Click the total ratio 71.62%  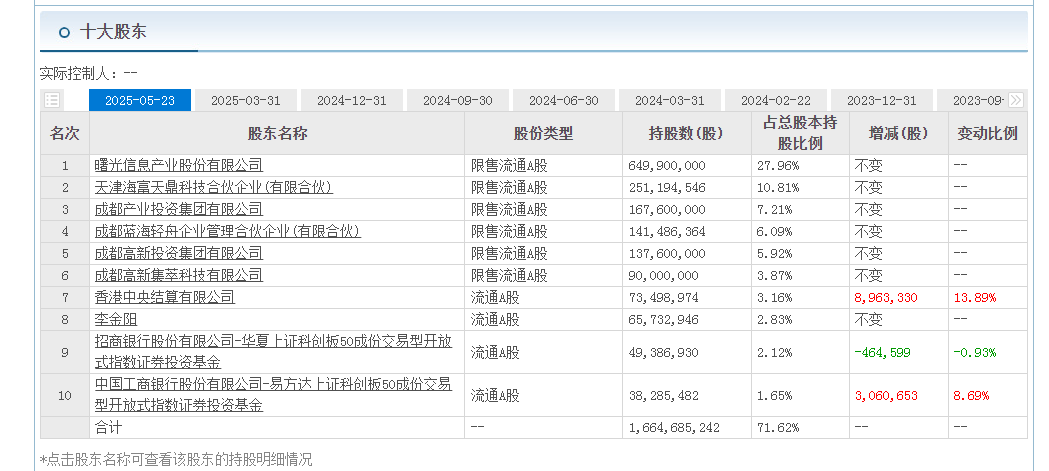pos(778,427)
